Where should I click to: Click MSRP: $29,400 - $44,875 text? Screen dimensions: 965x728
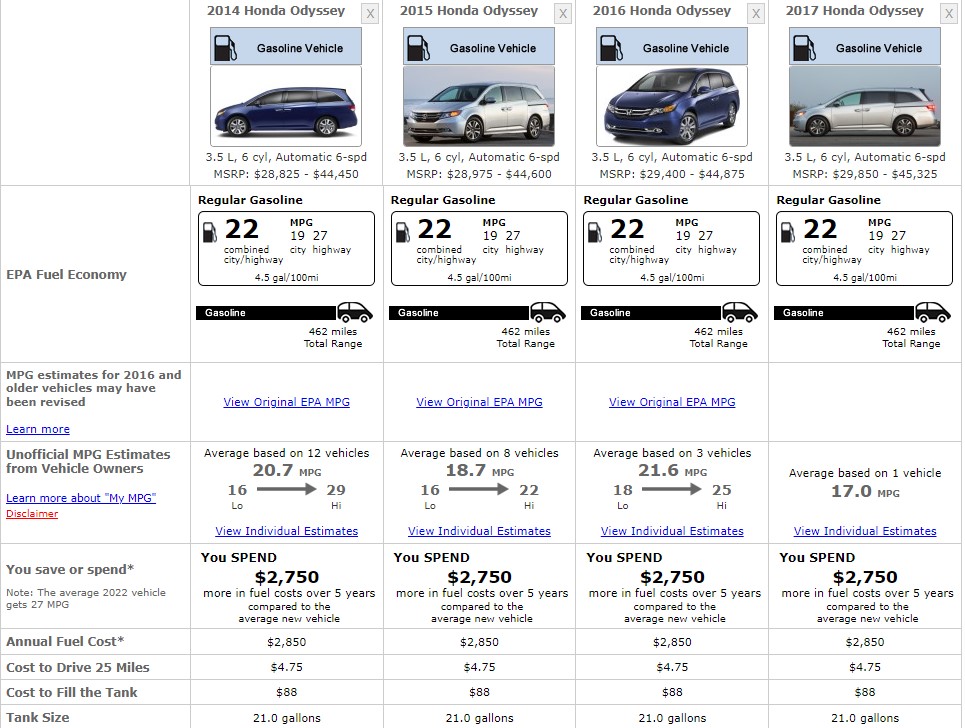pyautogui.click(x=671, y=174)
